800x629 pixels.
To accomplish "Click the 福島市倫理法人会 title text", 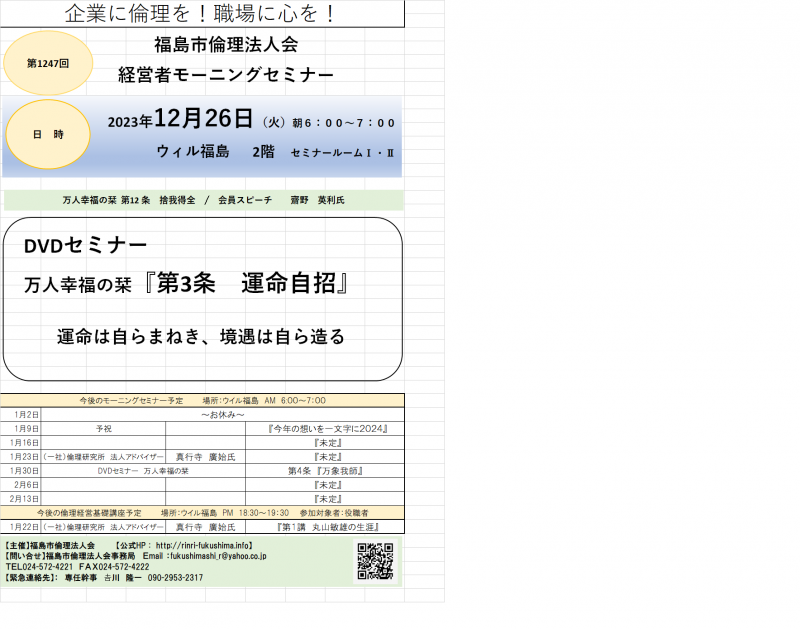I will 225,45.
